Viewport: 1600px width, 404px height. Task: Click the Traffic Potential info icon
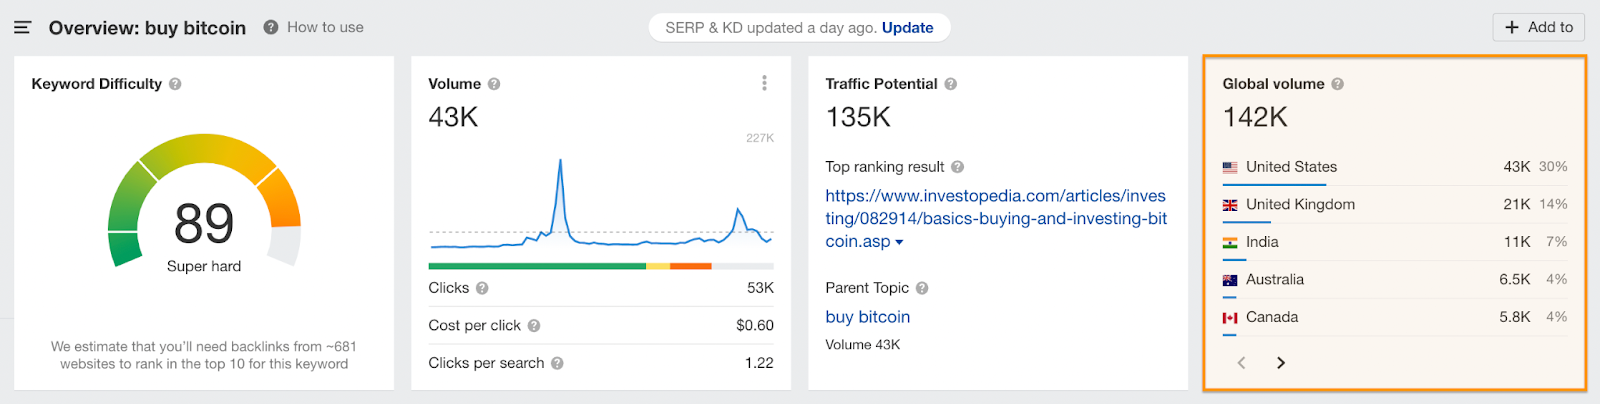tap(951, 84)
